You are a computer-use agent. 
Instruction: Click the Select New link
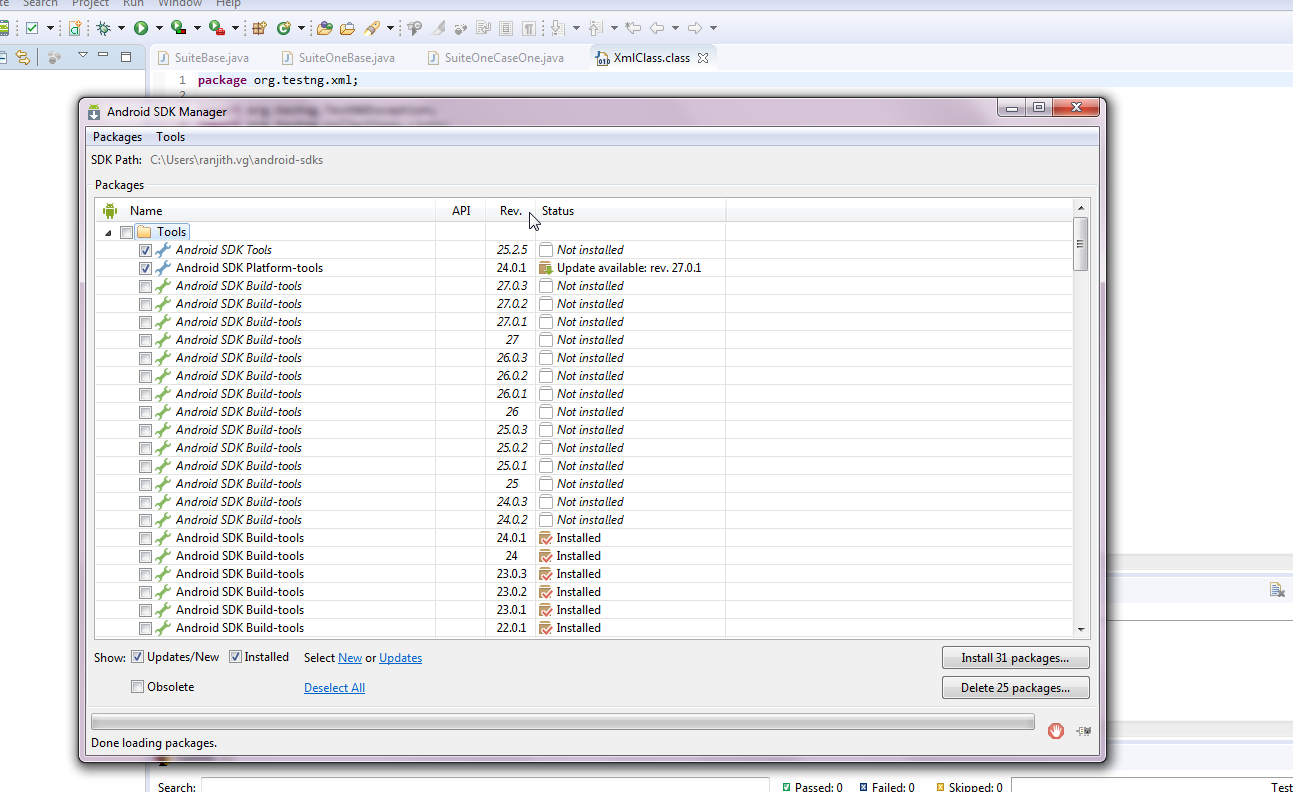coord(350,658)
